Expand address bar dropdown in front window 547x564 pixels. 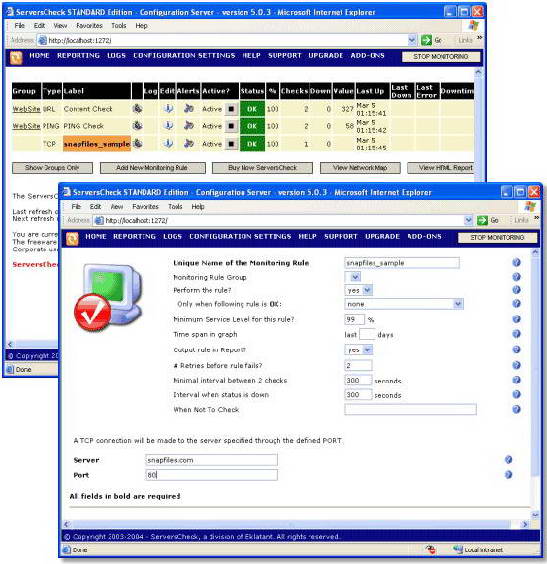[468, 220]
